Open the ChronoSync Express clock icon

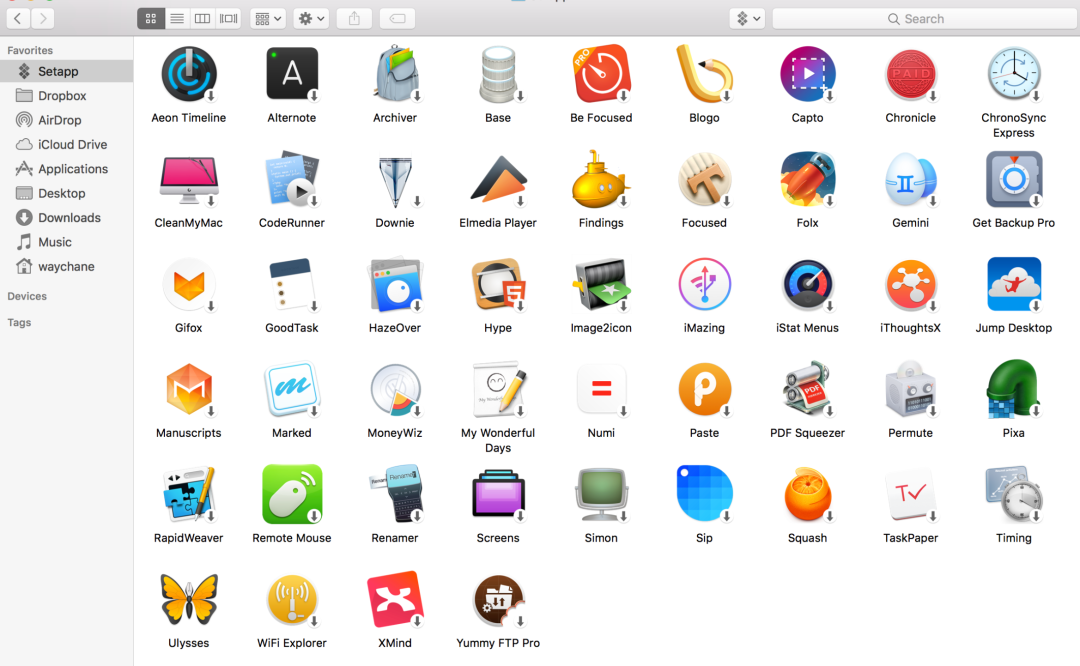1014,74
